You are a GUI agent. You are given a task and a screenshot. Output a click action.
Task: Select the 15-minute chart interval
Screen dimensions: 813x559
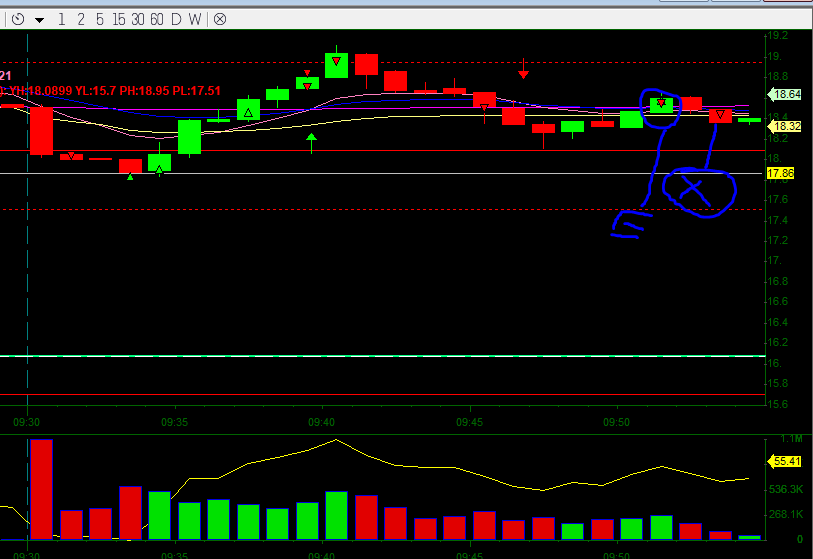point(120,18)
